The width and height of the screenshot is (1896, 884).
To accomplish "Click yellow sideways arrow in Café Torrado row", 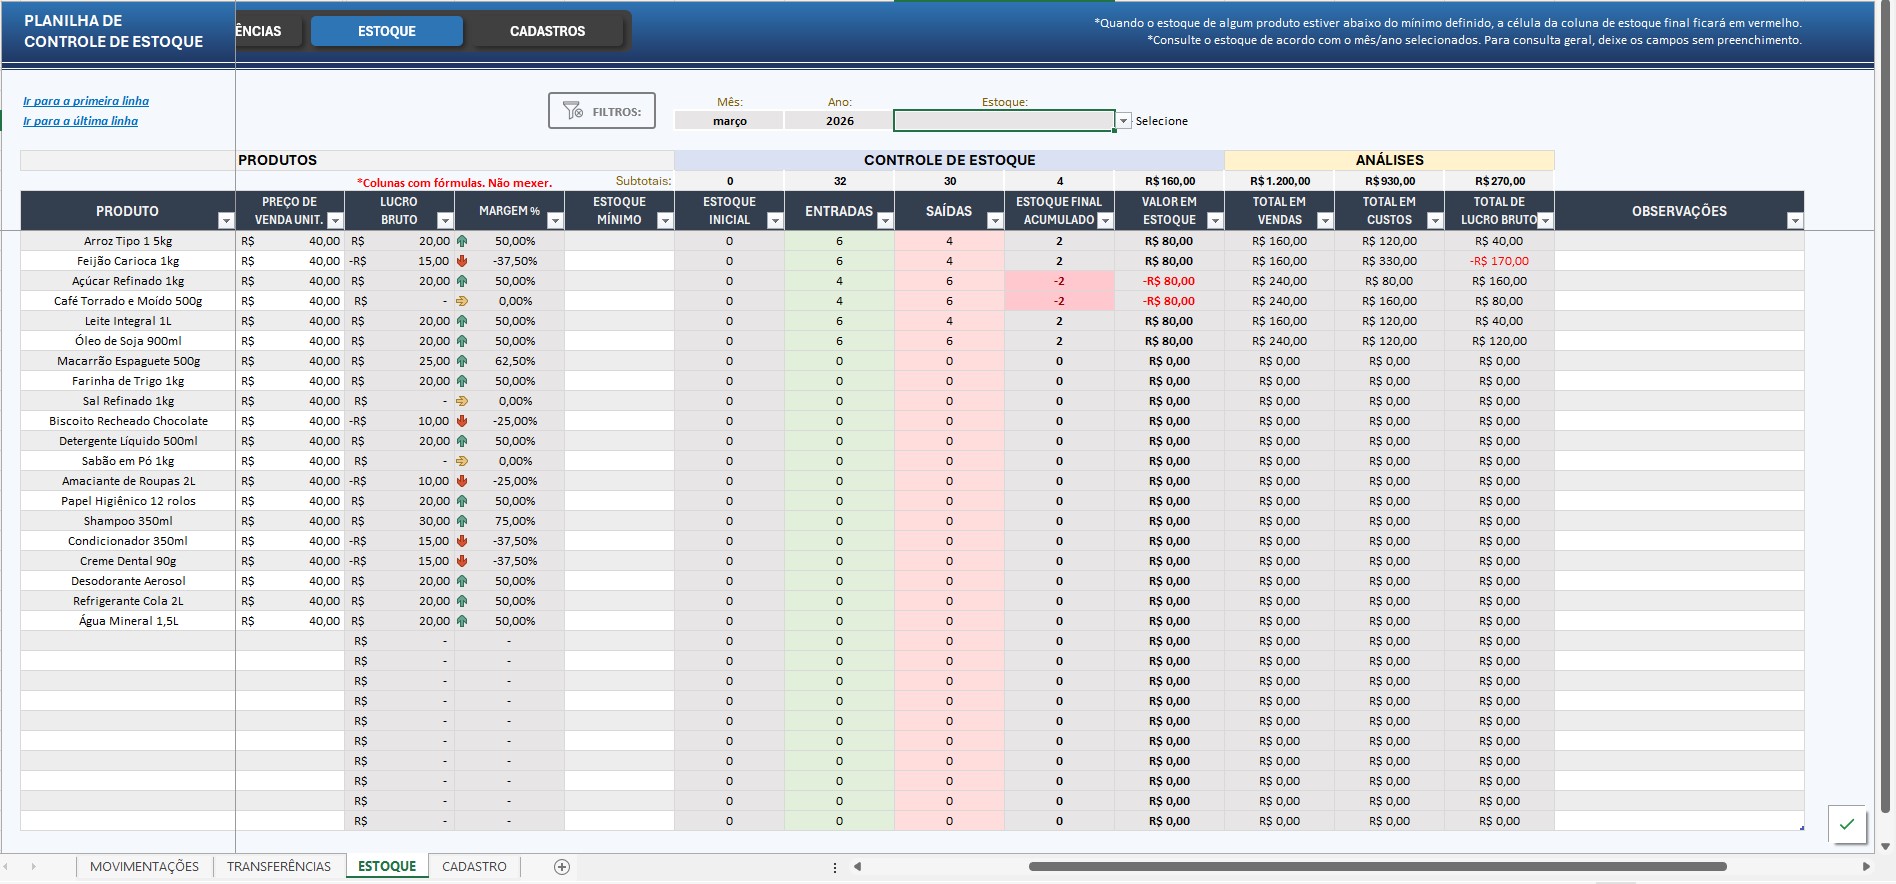I will [x=462, y=301].
